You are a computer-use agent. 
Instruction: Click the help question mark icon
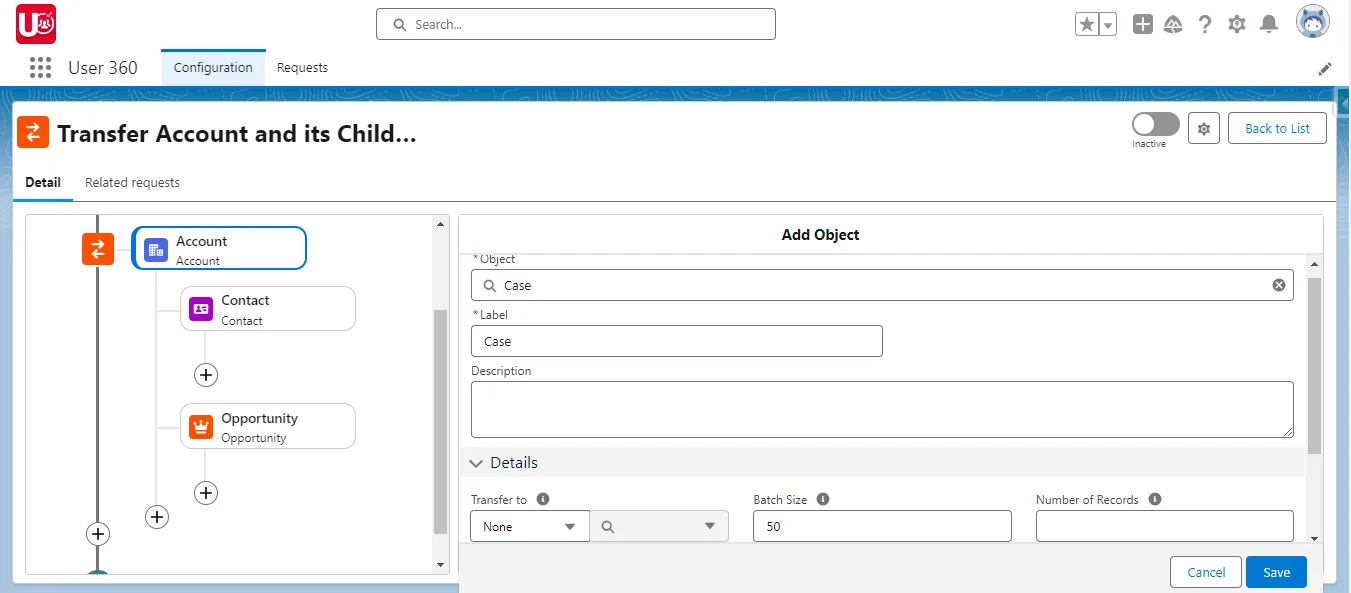pos(1205,23)
